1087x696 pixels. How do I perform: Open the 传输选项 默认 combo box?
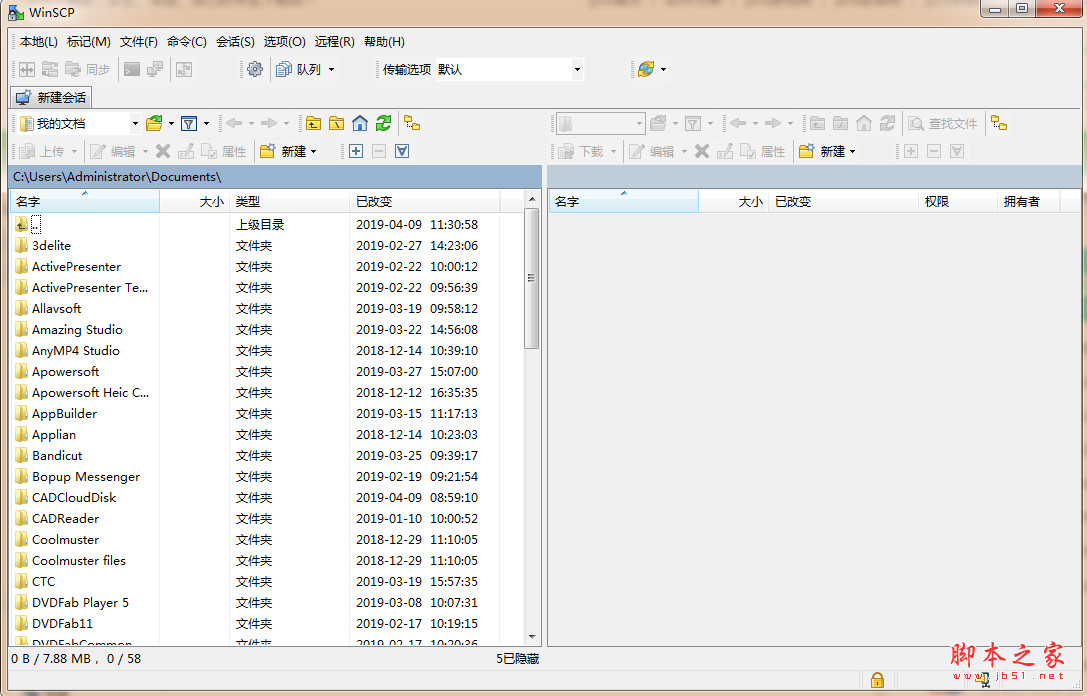(510, 69)
